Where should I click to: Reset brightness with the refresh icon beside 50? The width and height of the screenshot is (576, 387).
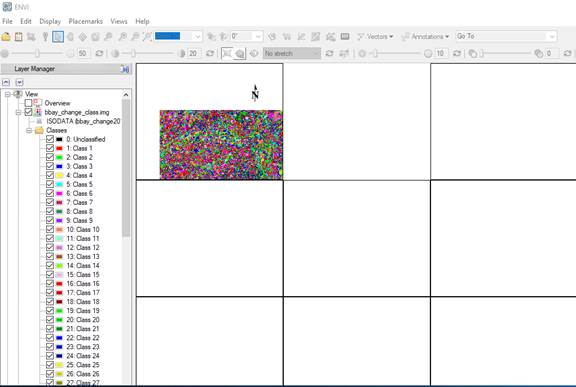pyautogui.click(x=99, y=53)
